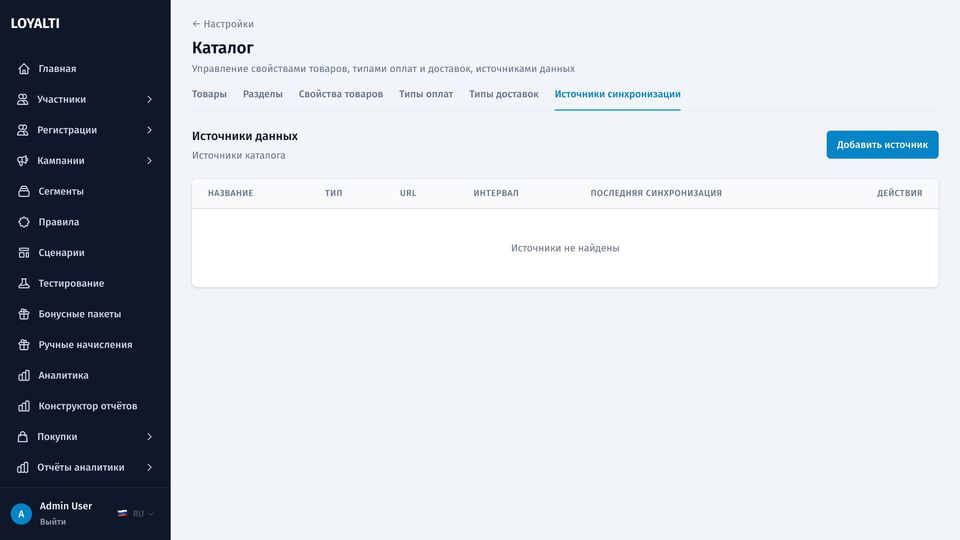The height and width of the screenshot is (540, 960).
Task: Click the Каталог page heading
Action: pos(223,48)
